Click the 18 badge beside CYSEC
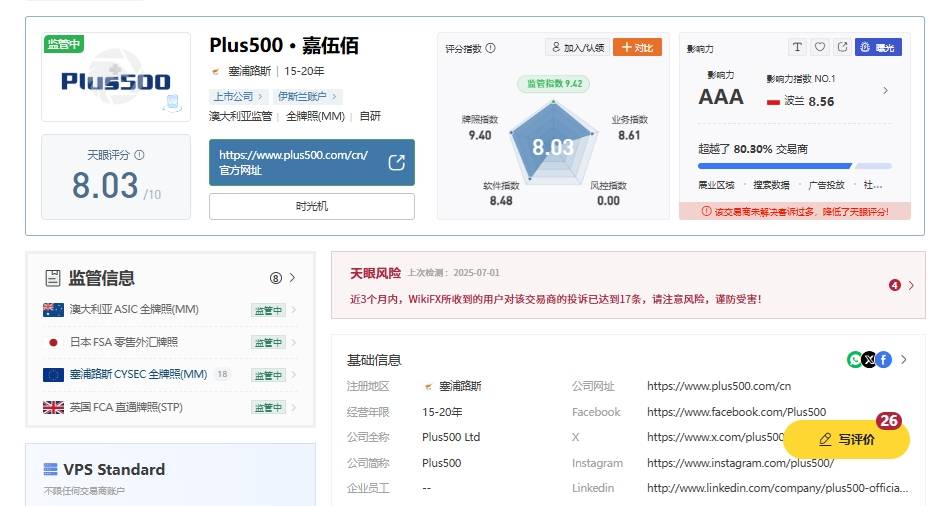 pos(222,374)
